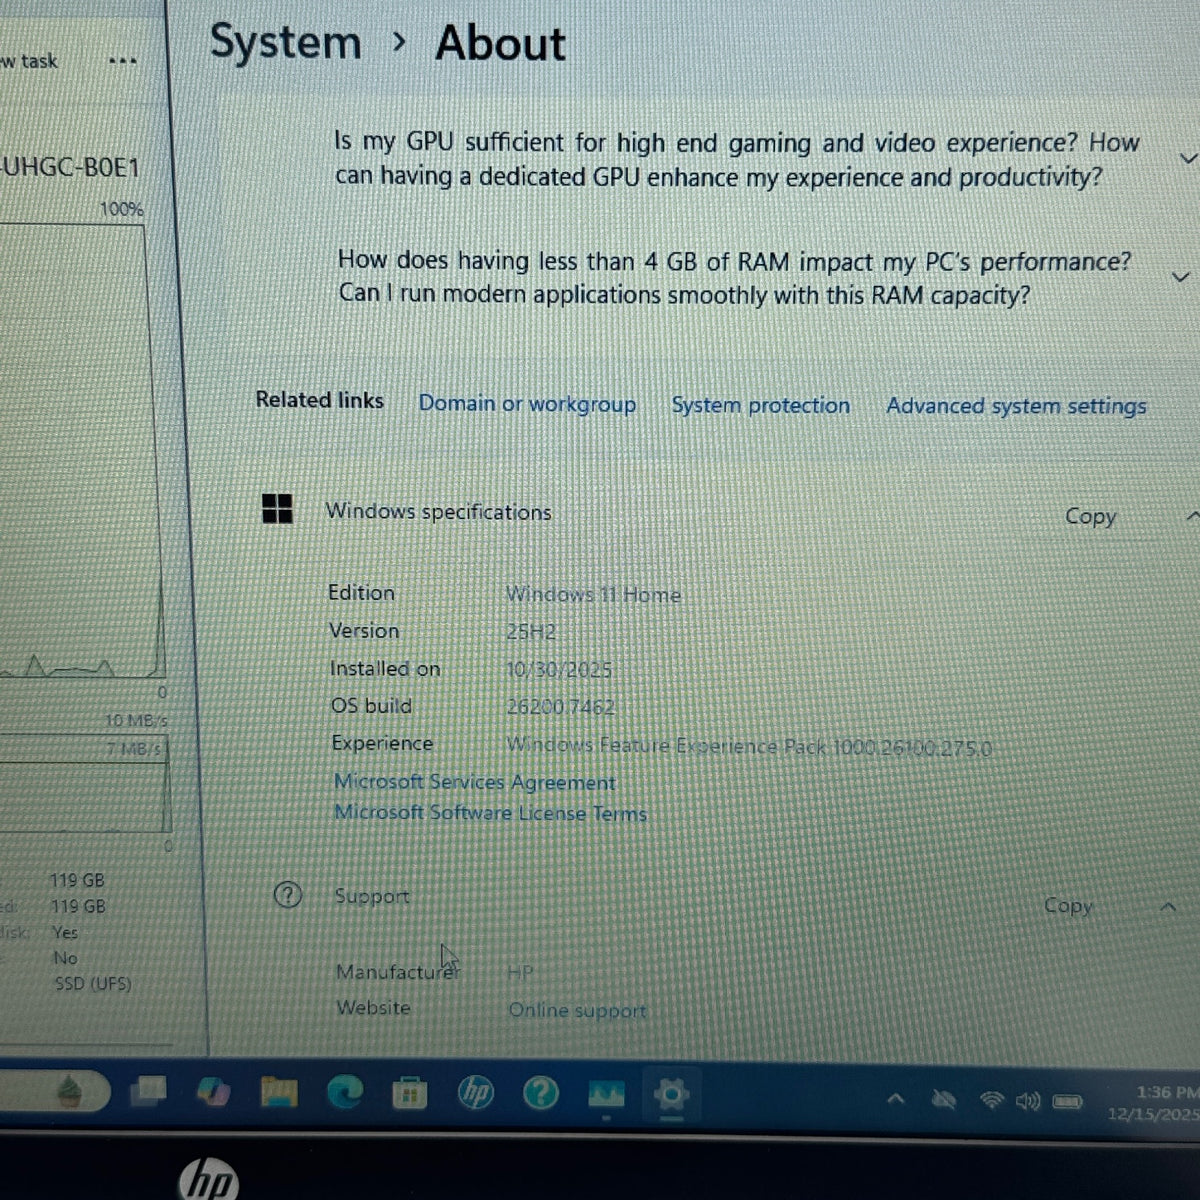Click the Website label
1200x1200 pixels.
click(x=373, y=1007)
